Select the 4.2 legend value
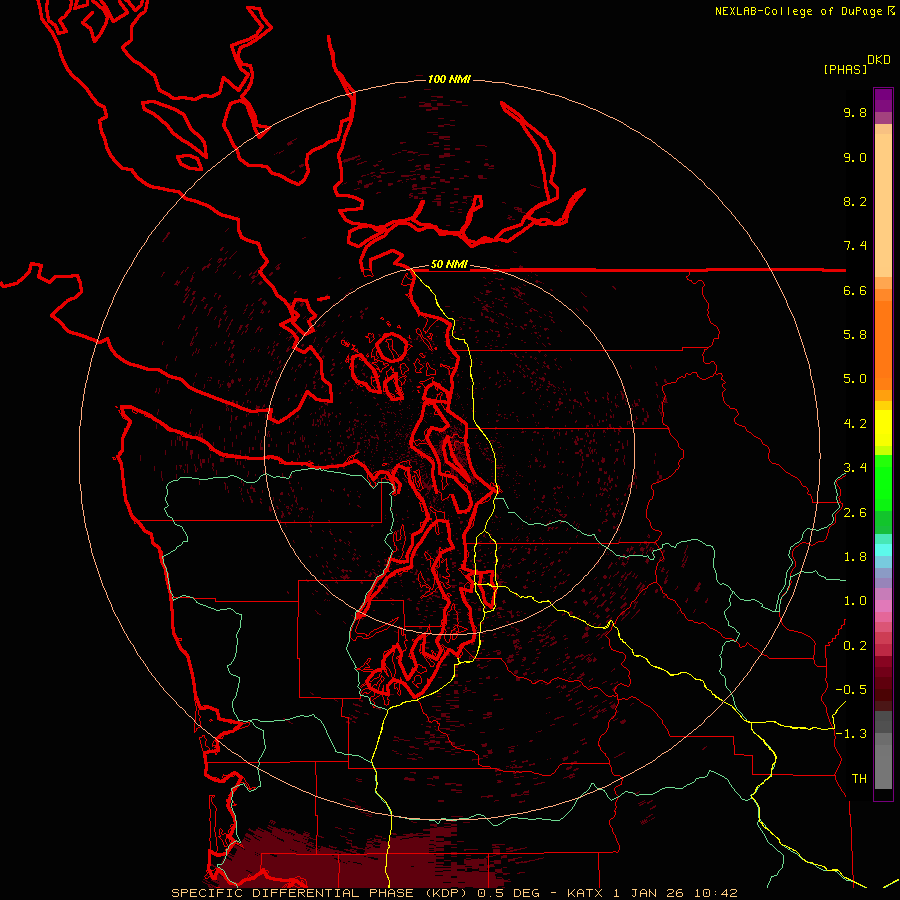 coord(855,424)
